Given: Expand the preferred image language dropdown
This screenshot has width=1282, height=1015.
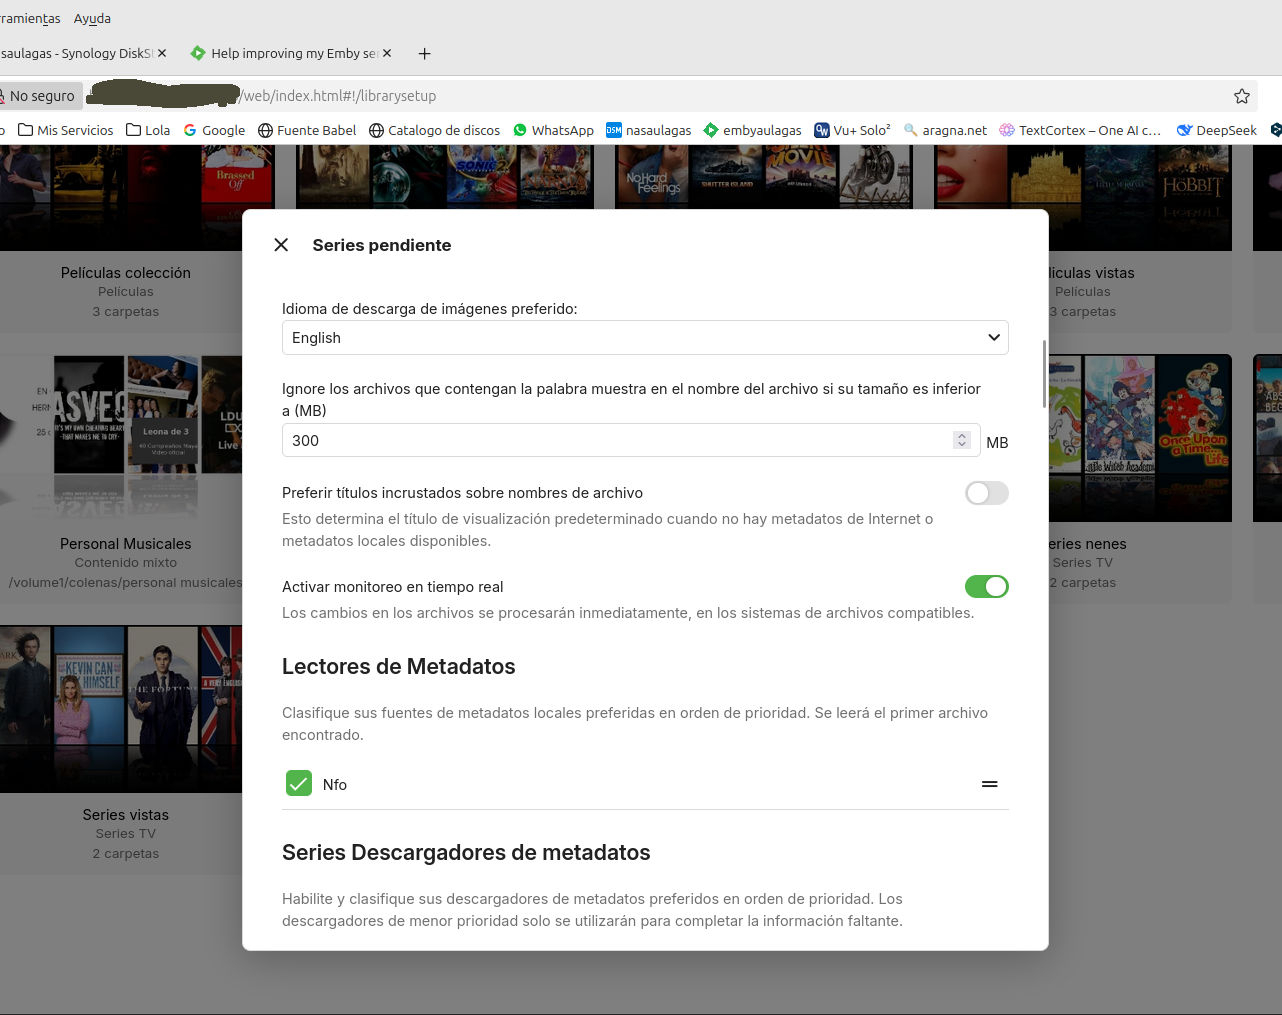Looking at the screenshot, I should [644, 338].
